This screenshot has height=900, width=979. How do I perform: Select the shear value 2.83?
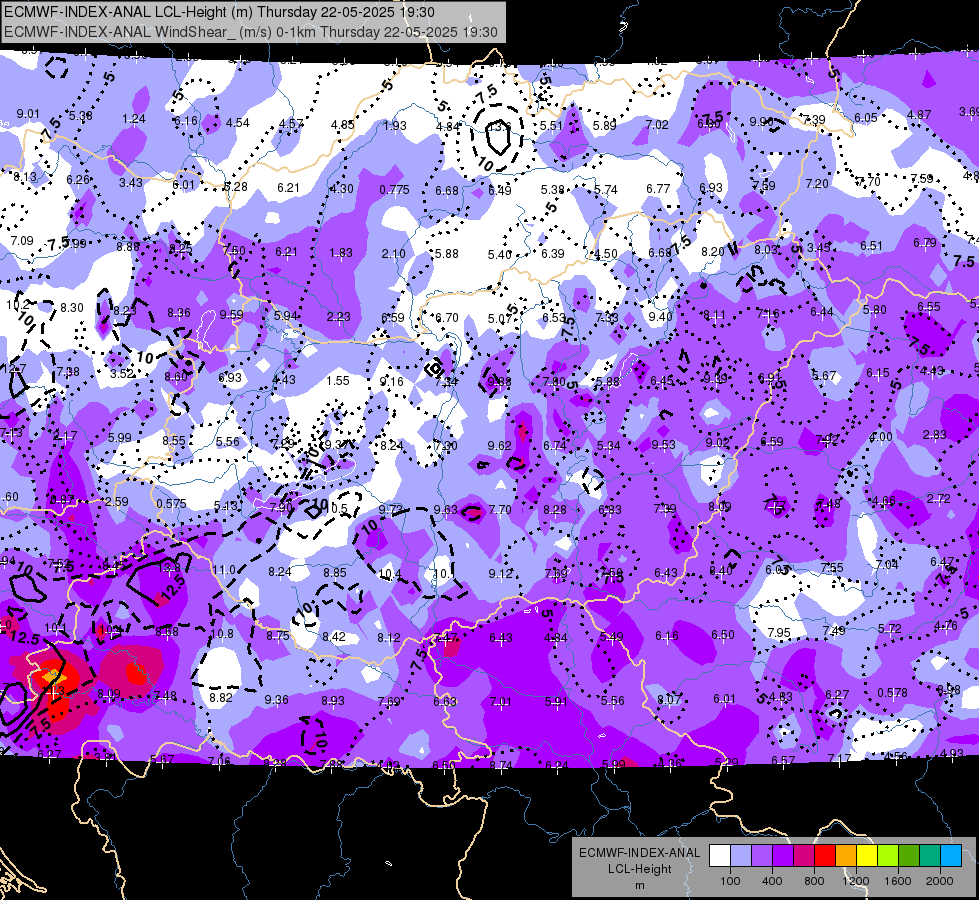(935, 435)
